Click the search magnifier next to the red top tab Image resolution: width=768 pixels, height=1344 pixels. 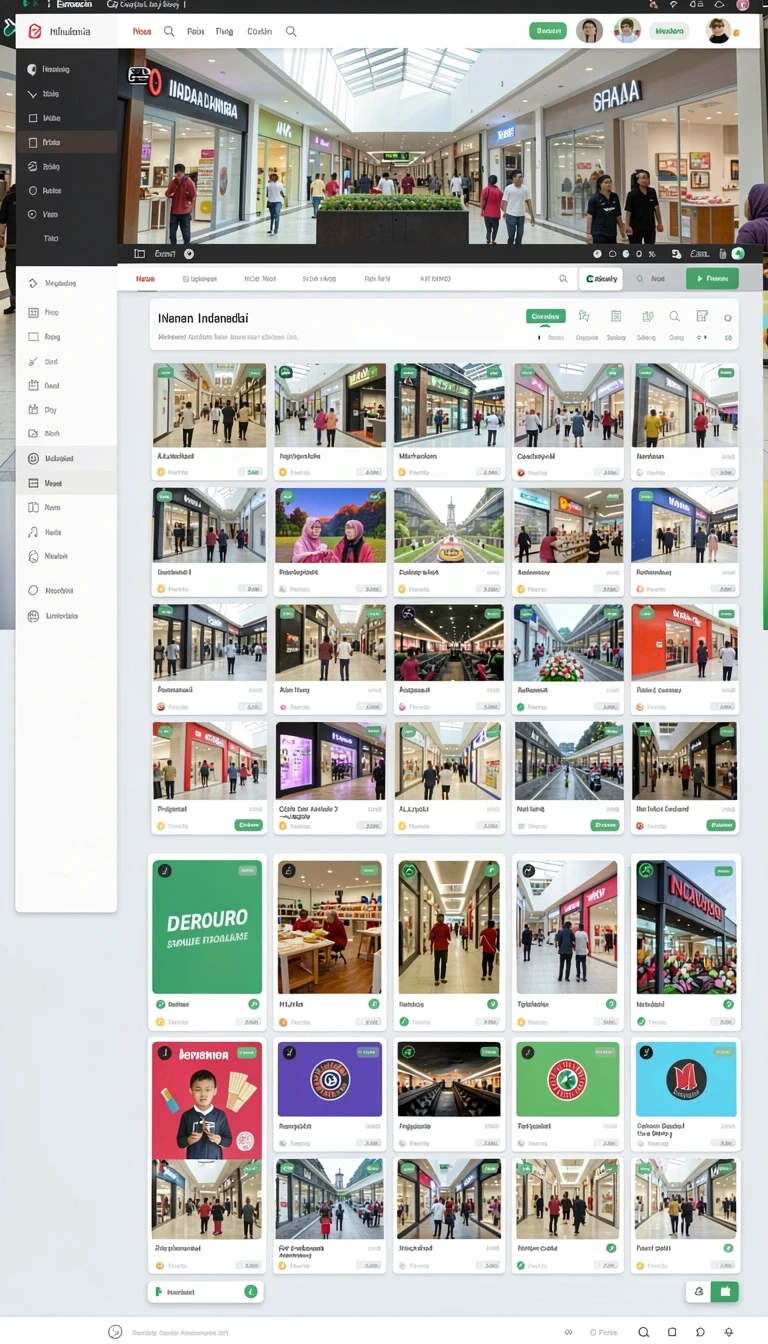pyautogui.click(x=169, y=32)
